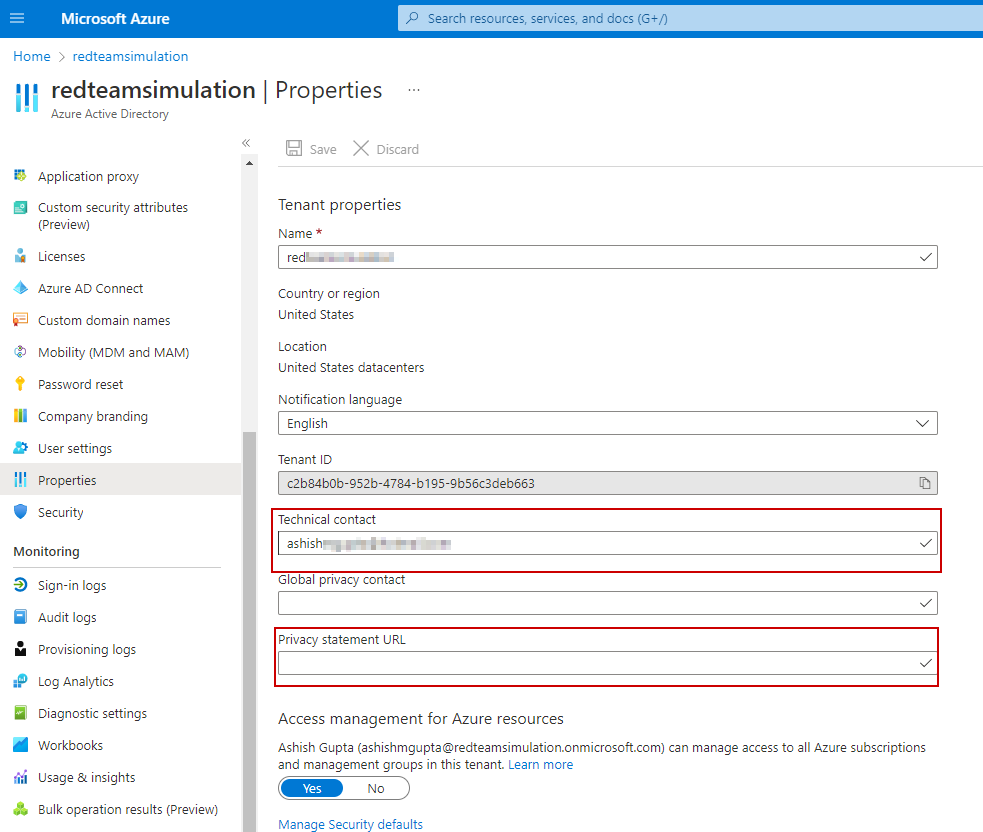Open the Azure AD Connect settings

pyautogui.click(x=89, y=288)
